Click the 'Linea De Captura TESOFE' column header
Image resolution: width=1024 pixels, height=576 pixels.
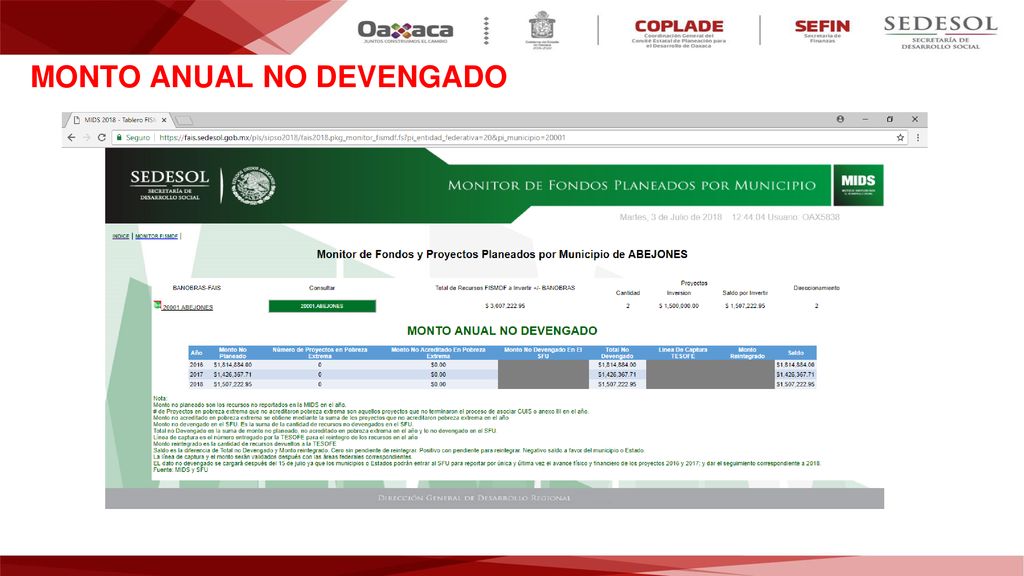pyautogui.click(x=682, y=353)
